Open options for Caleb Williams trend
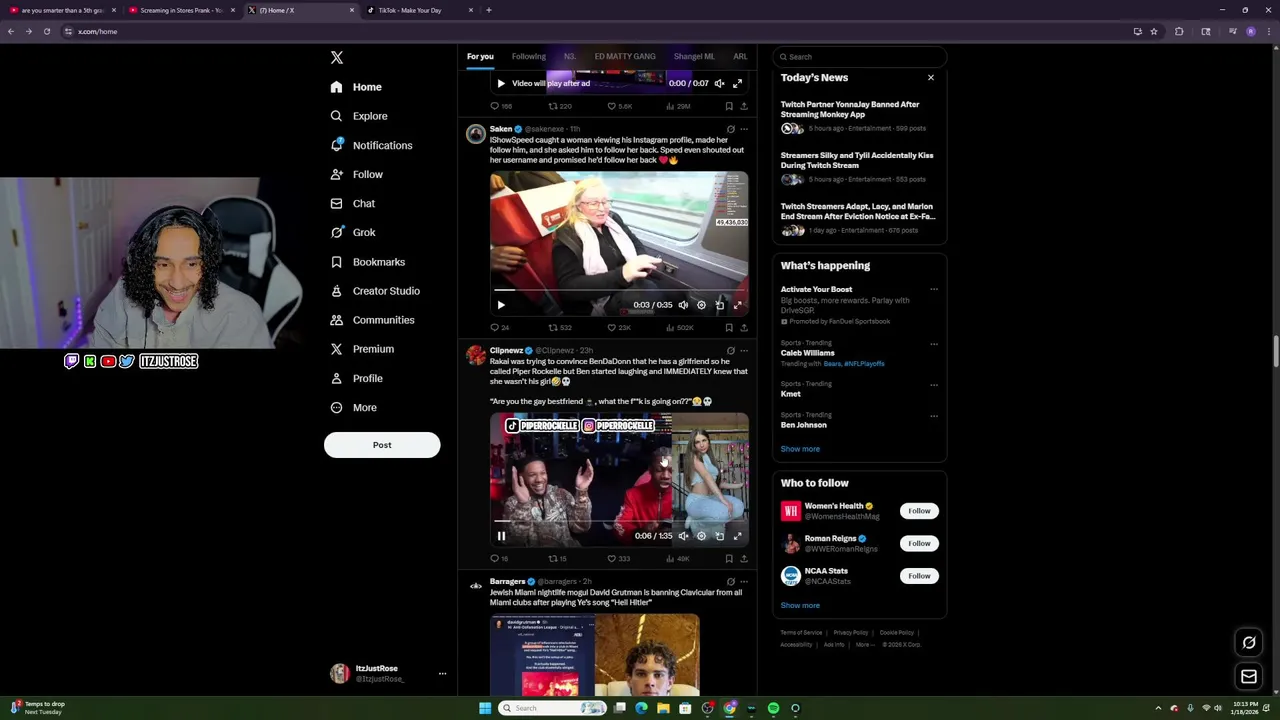The height and width of the screenshot is (720, 1280). (933, 344)
